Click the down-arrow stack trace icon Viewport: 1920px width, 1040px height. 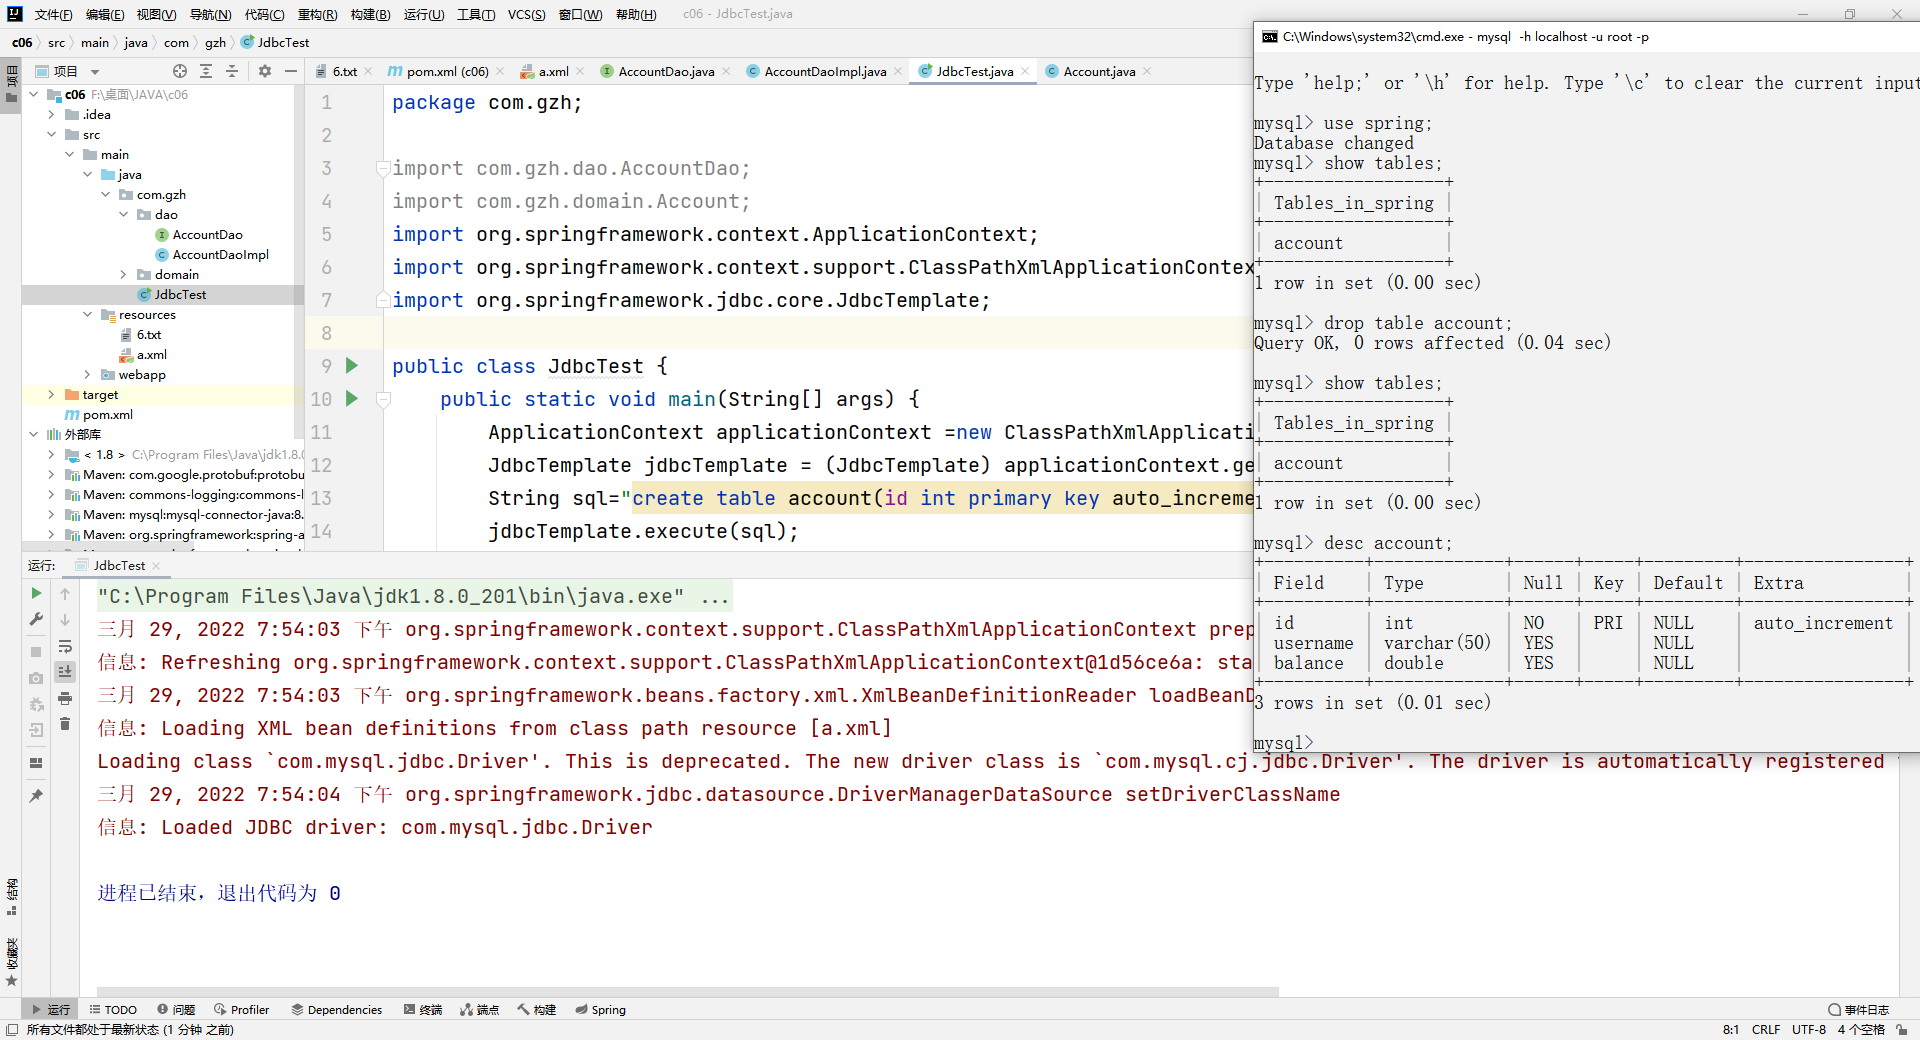pos(65,620)
